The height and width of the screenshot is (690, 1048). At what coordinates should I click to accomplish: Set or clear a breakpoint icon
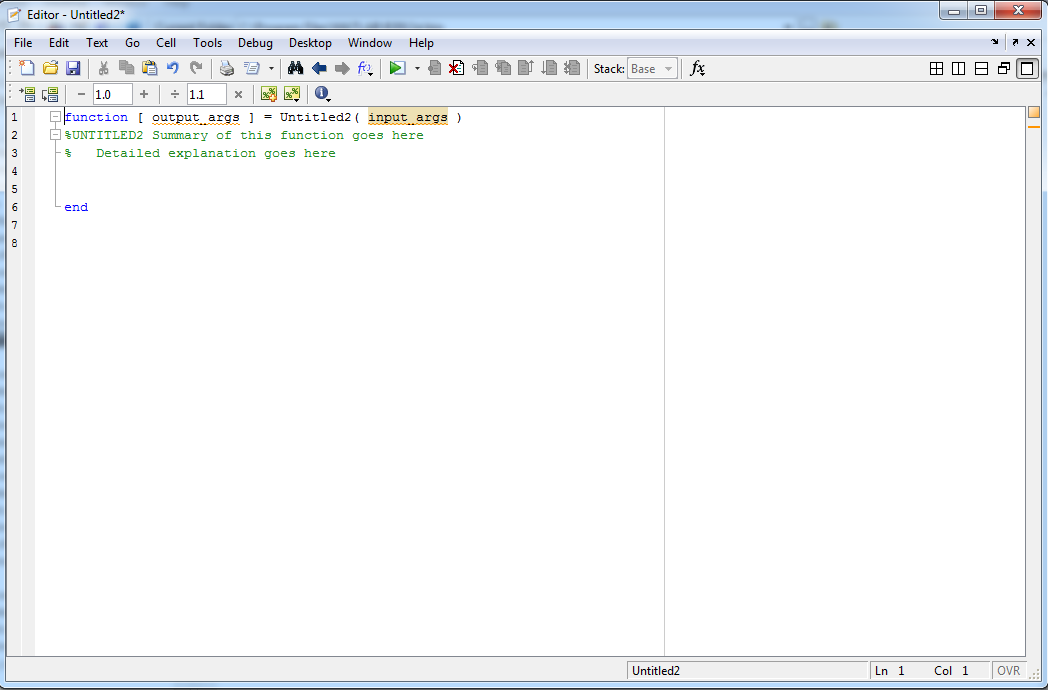[x=434, y=68]
